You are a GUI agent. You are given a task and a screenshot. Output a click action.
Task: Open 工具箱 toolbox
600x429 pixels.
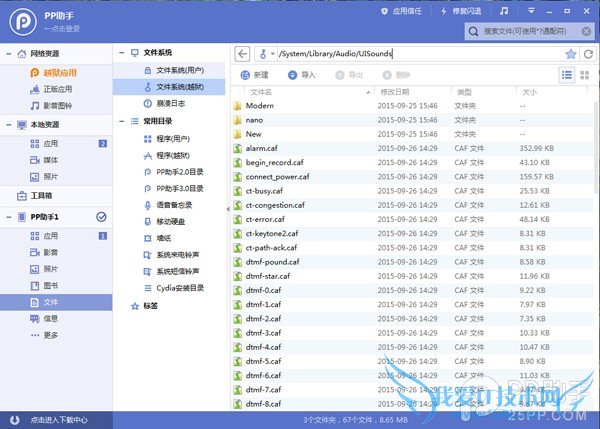point(34,196)
